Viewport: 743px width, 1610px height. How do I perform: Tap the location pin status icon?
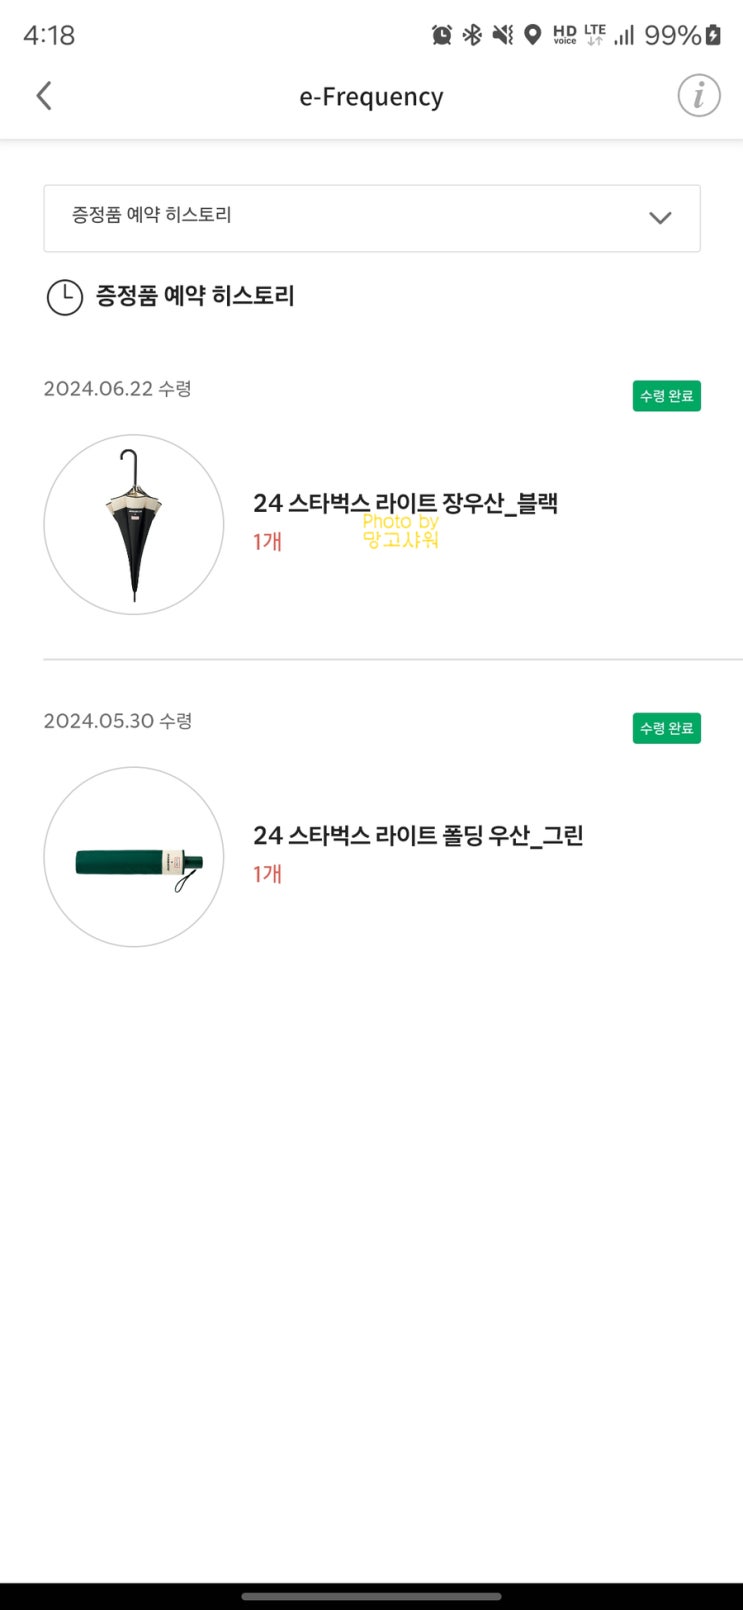pos(533,35)
